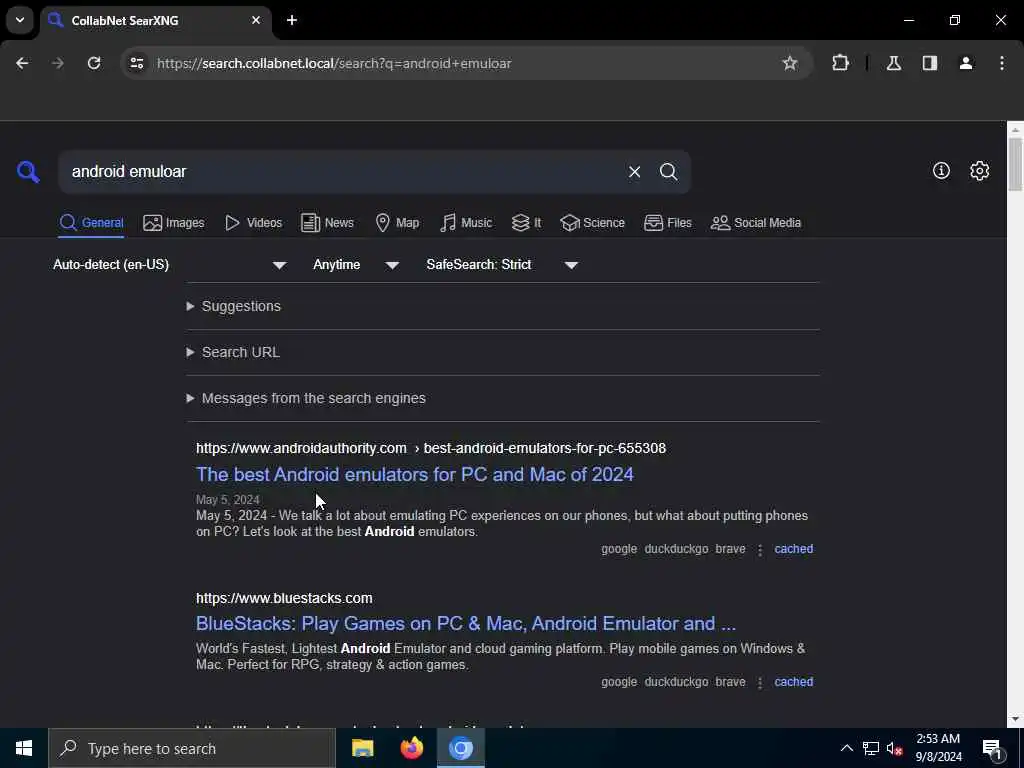Open options menu for androidauthority result
Screen dimensions: 1024x768
[x=760, y=550]
